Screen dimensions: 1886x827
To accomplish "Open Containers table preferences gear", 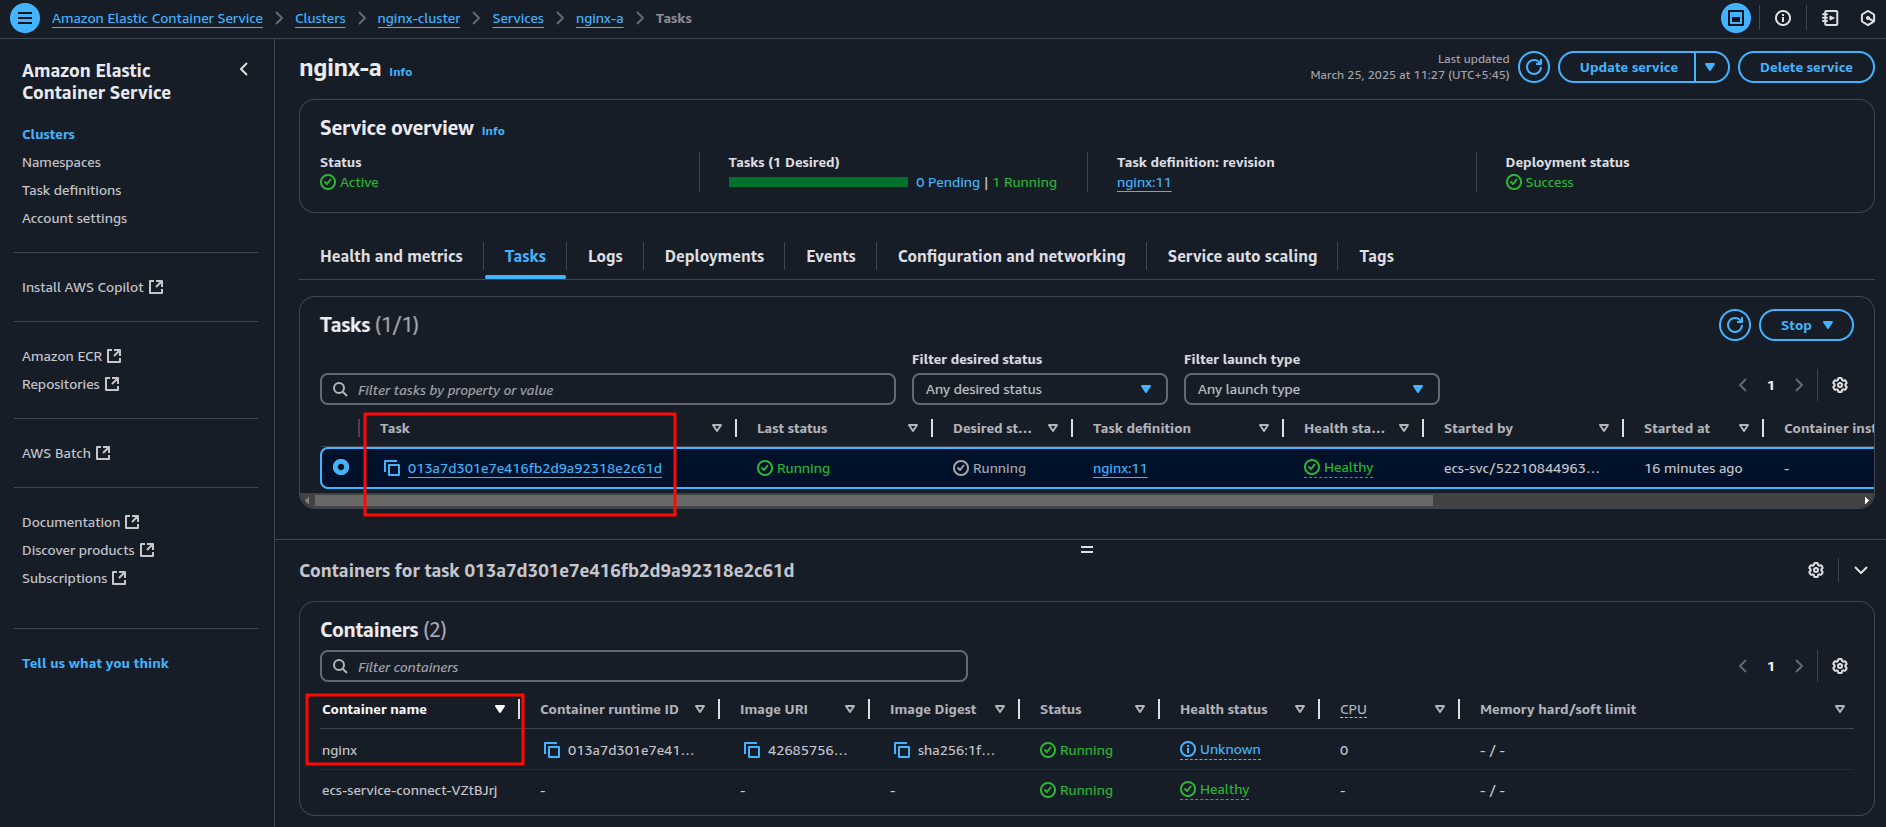I will tap(1839, 666).
